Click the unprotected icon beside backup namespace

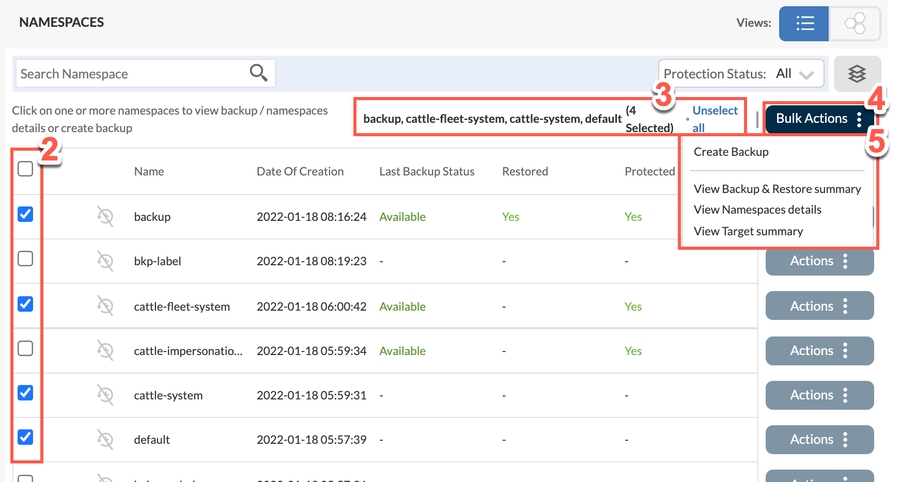click(105, 216)
